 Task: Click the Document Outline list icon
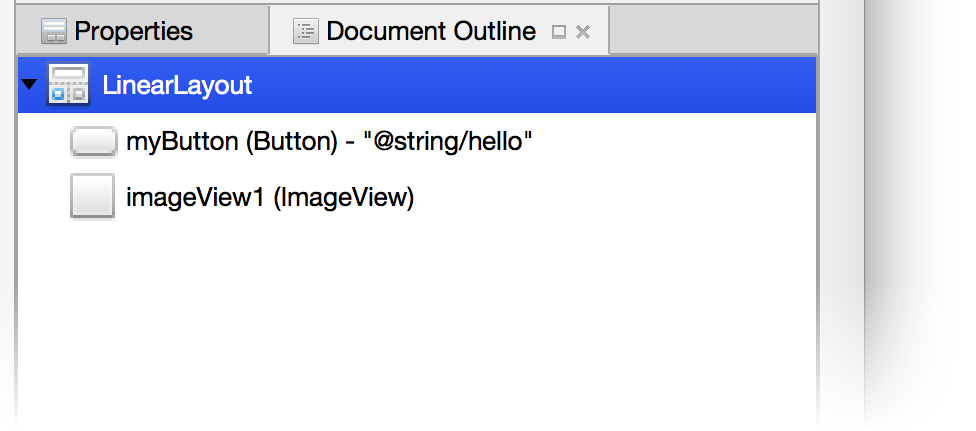[306, 31]
